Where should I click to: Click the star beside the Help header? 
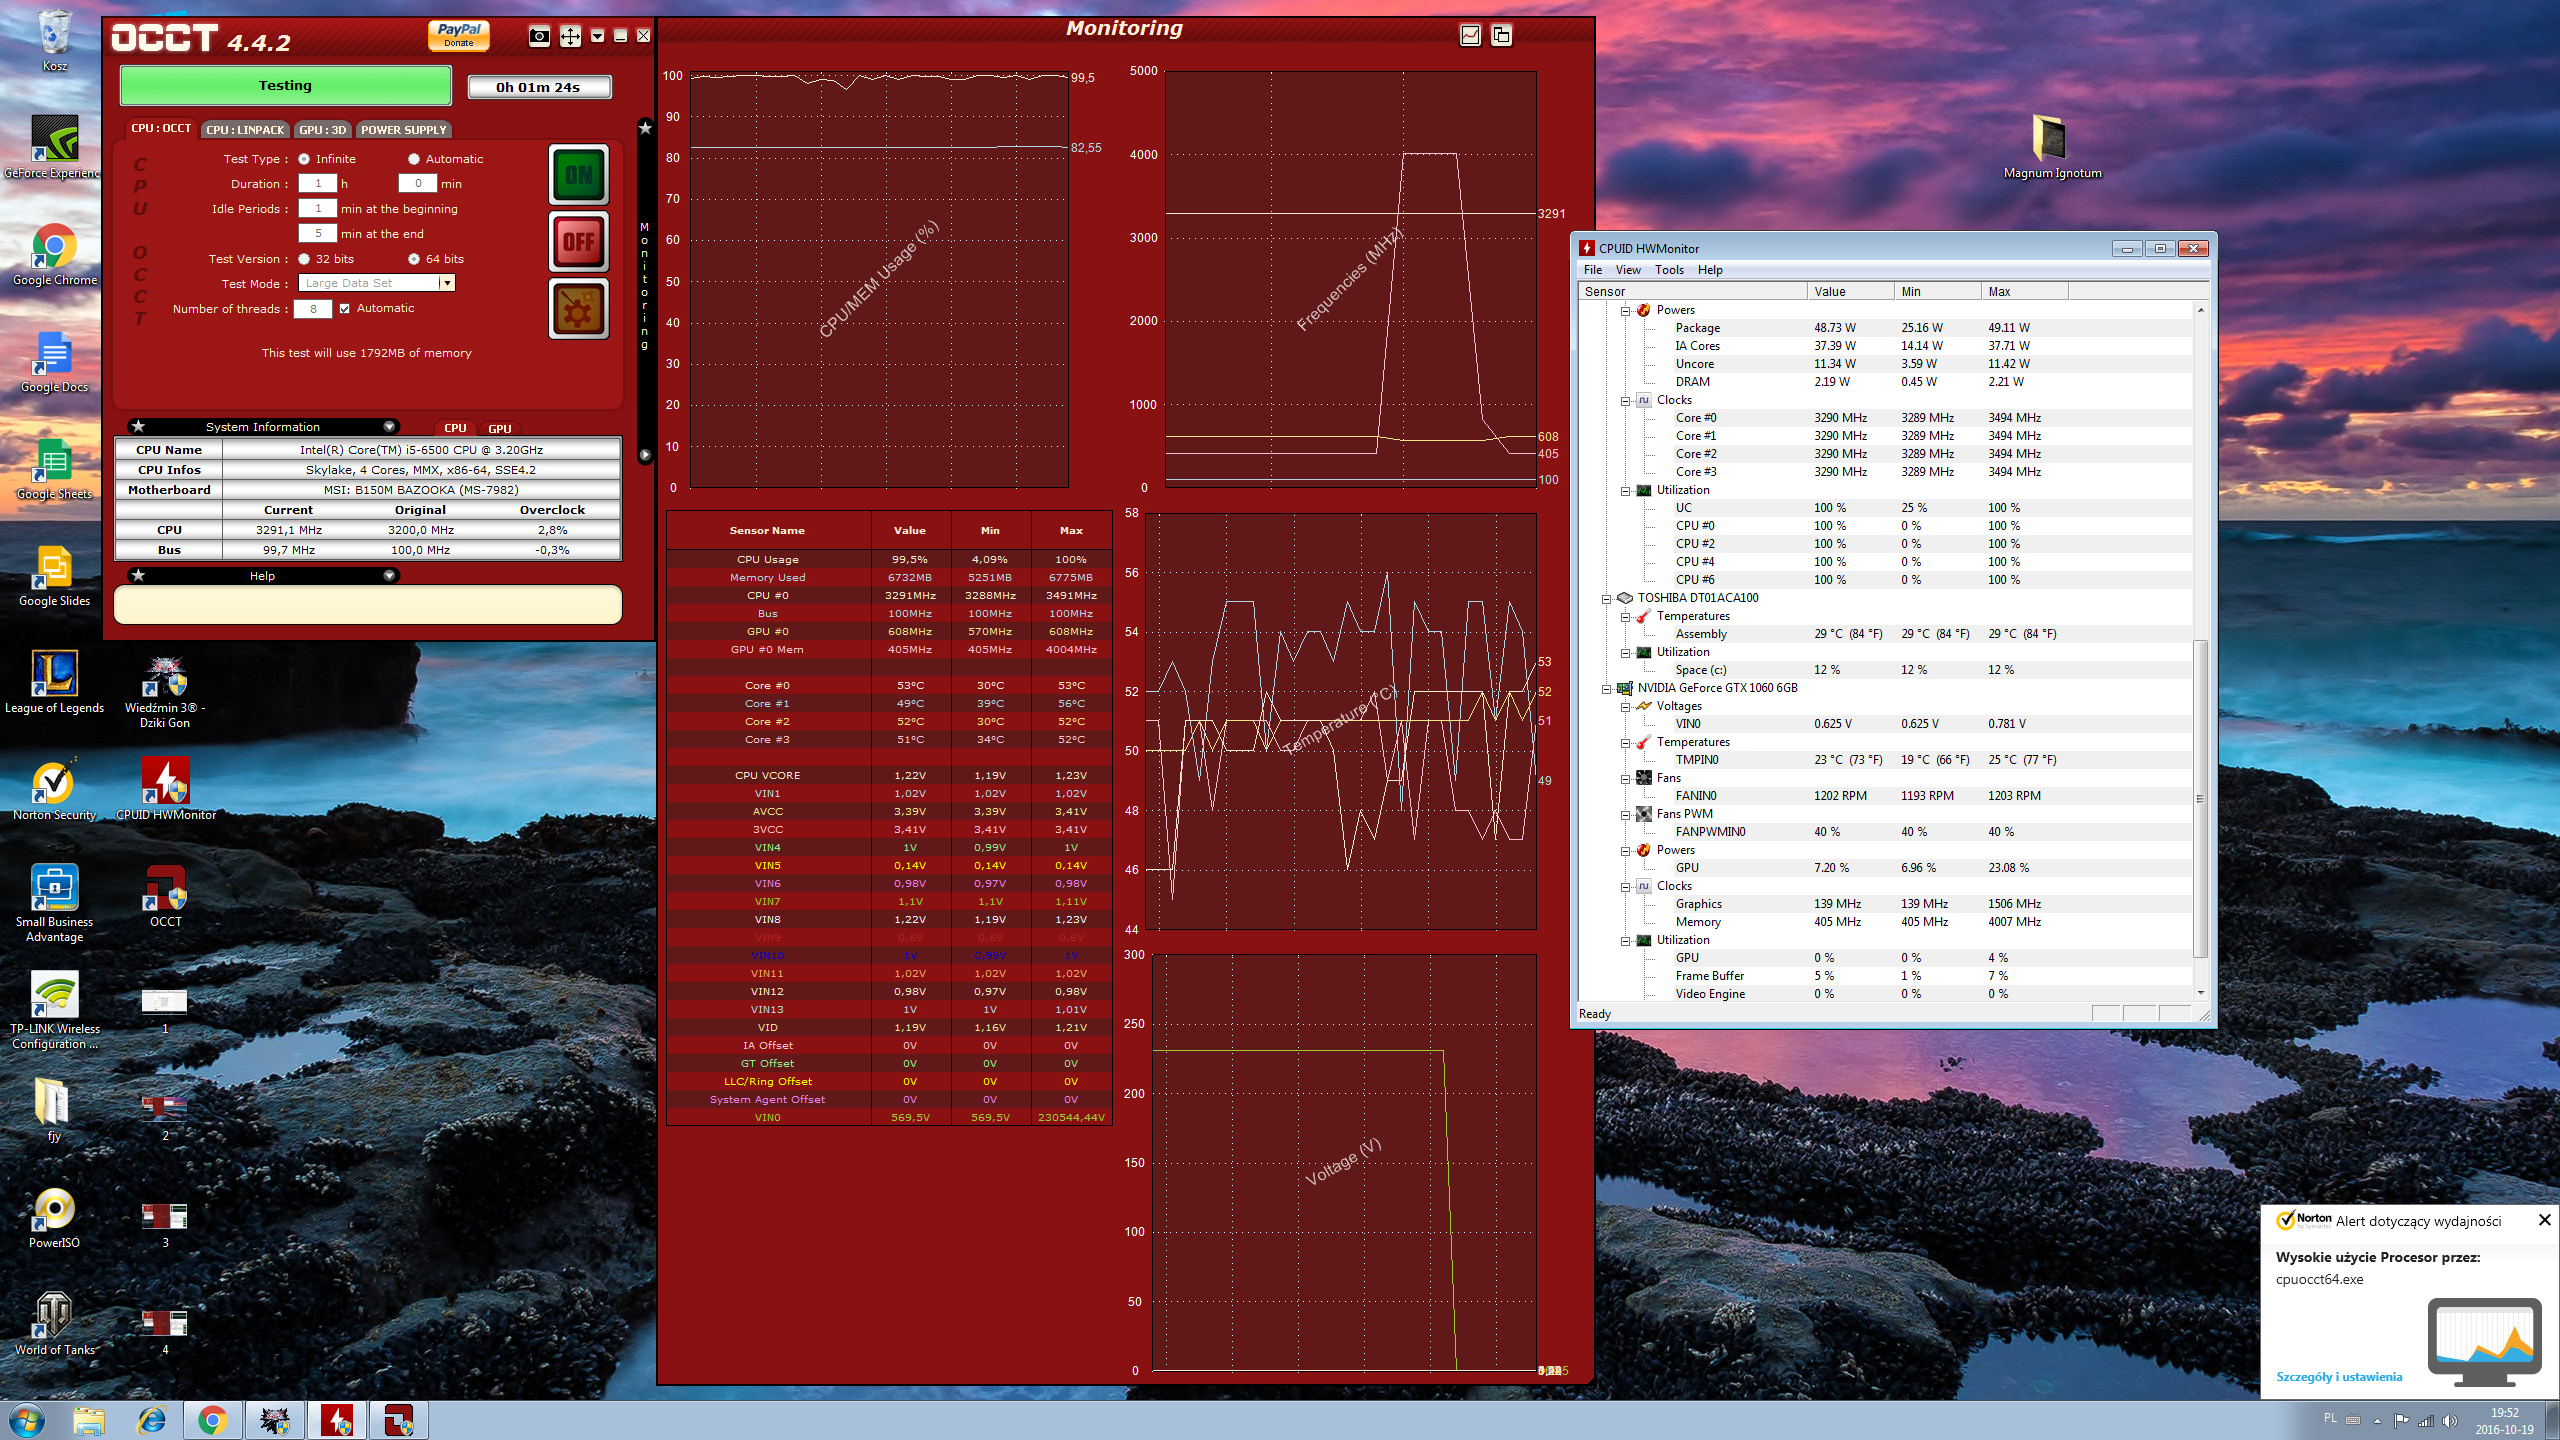[138, 575]
